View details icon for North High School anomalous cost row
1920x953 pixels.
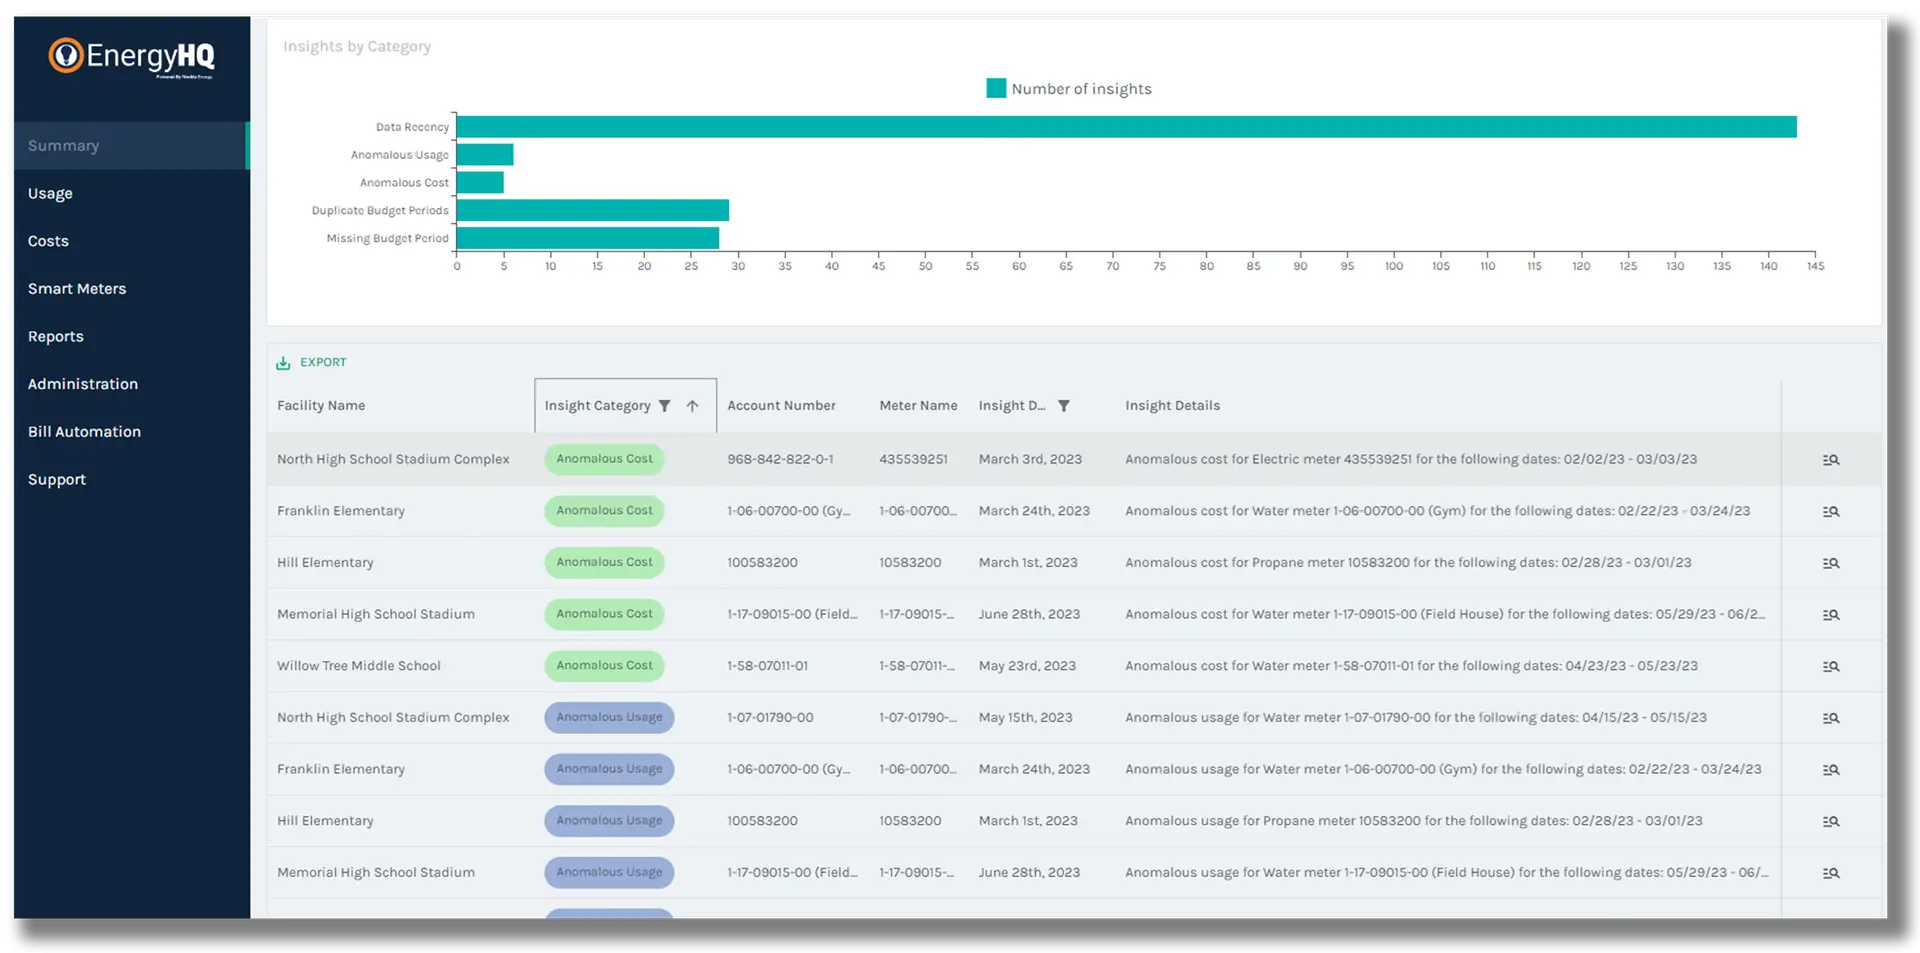click(1830, 460)
